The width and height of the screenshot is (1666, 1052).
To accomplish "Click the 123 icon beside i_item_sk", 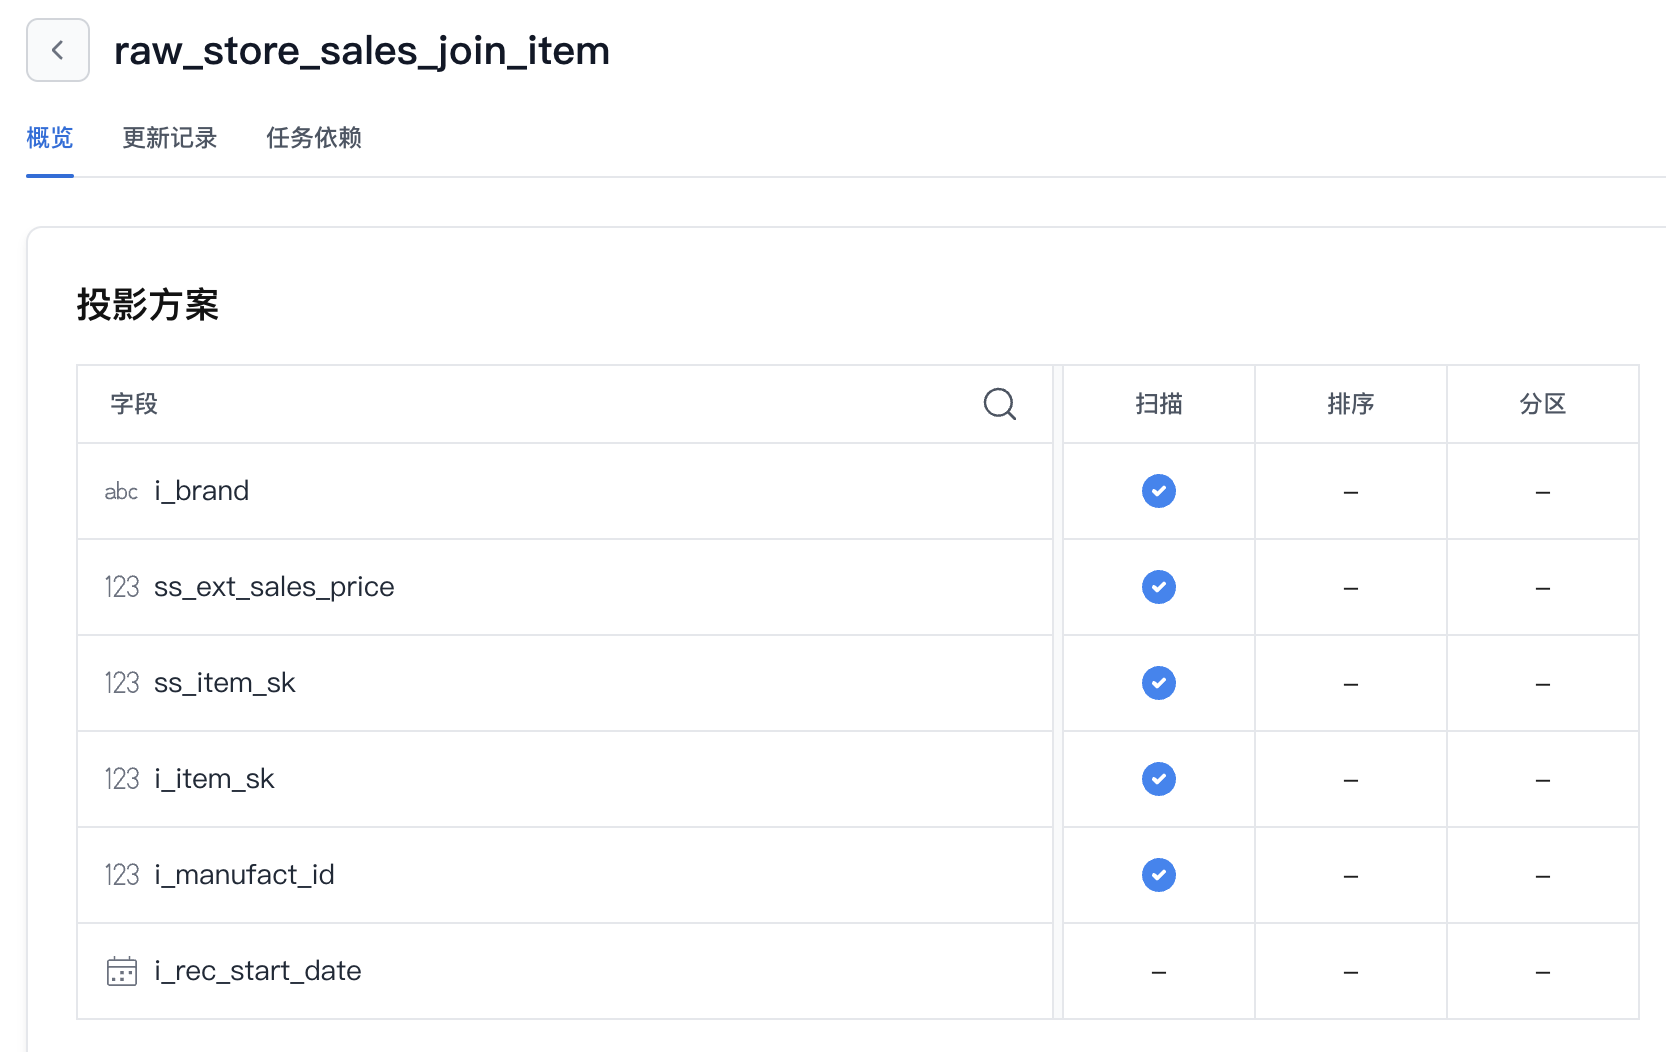I will [x=121, y=779].
